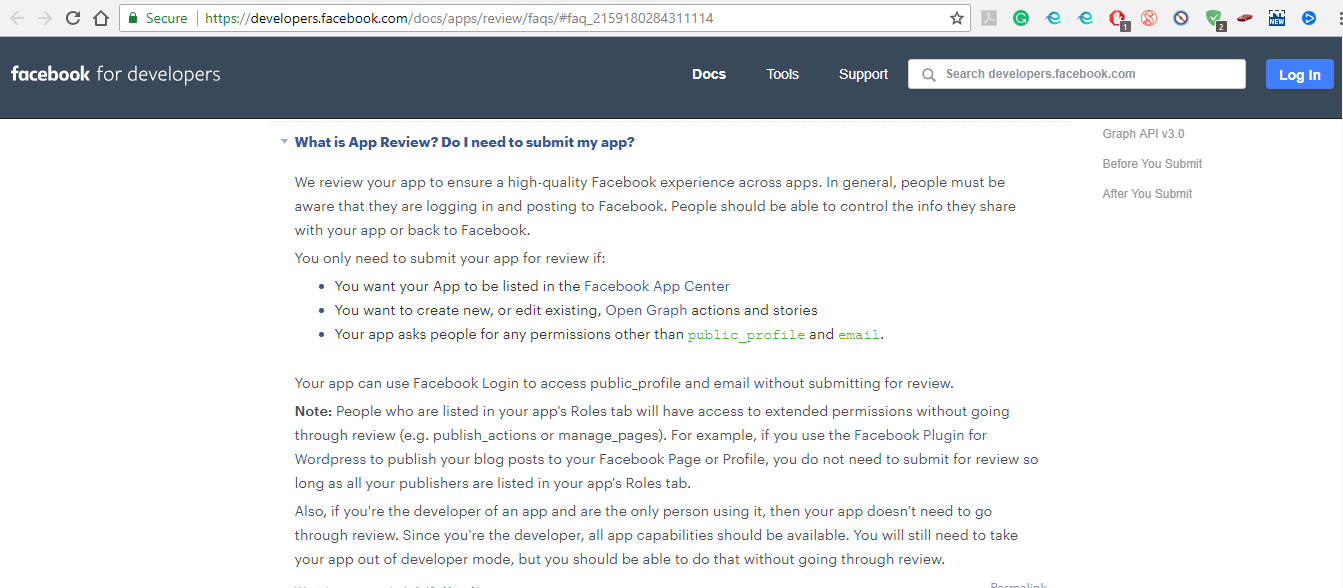The height and width of the screenshot is (588, 1343).
Task: Click the public_profile permission link
Action: click(746, 335)
